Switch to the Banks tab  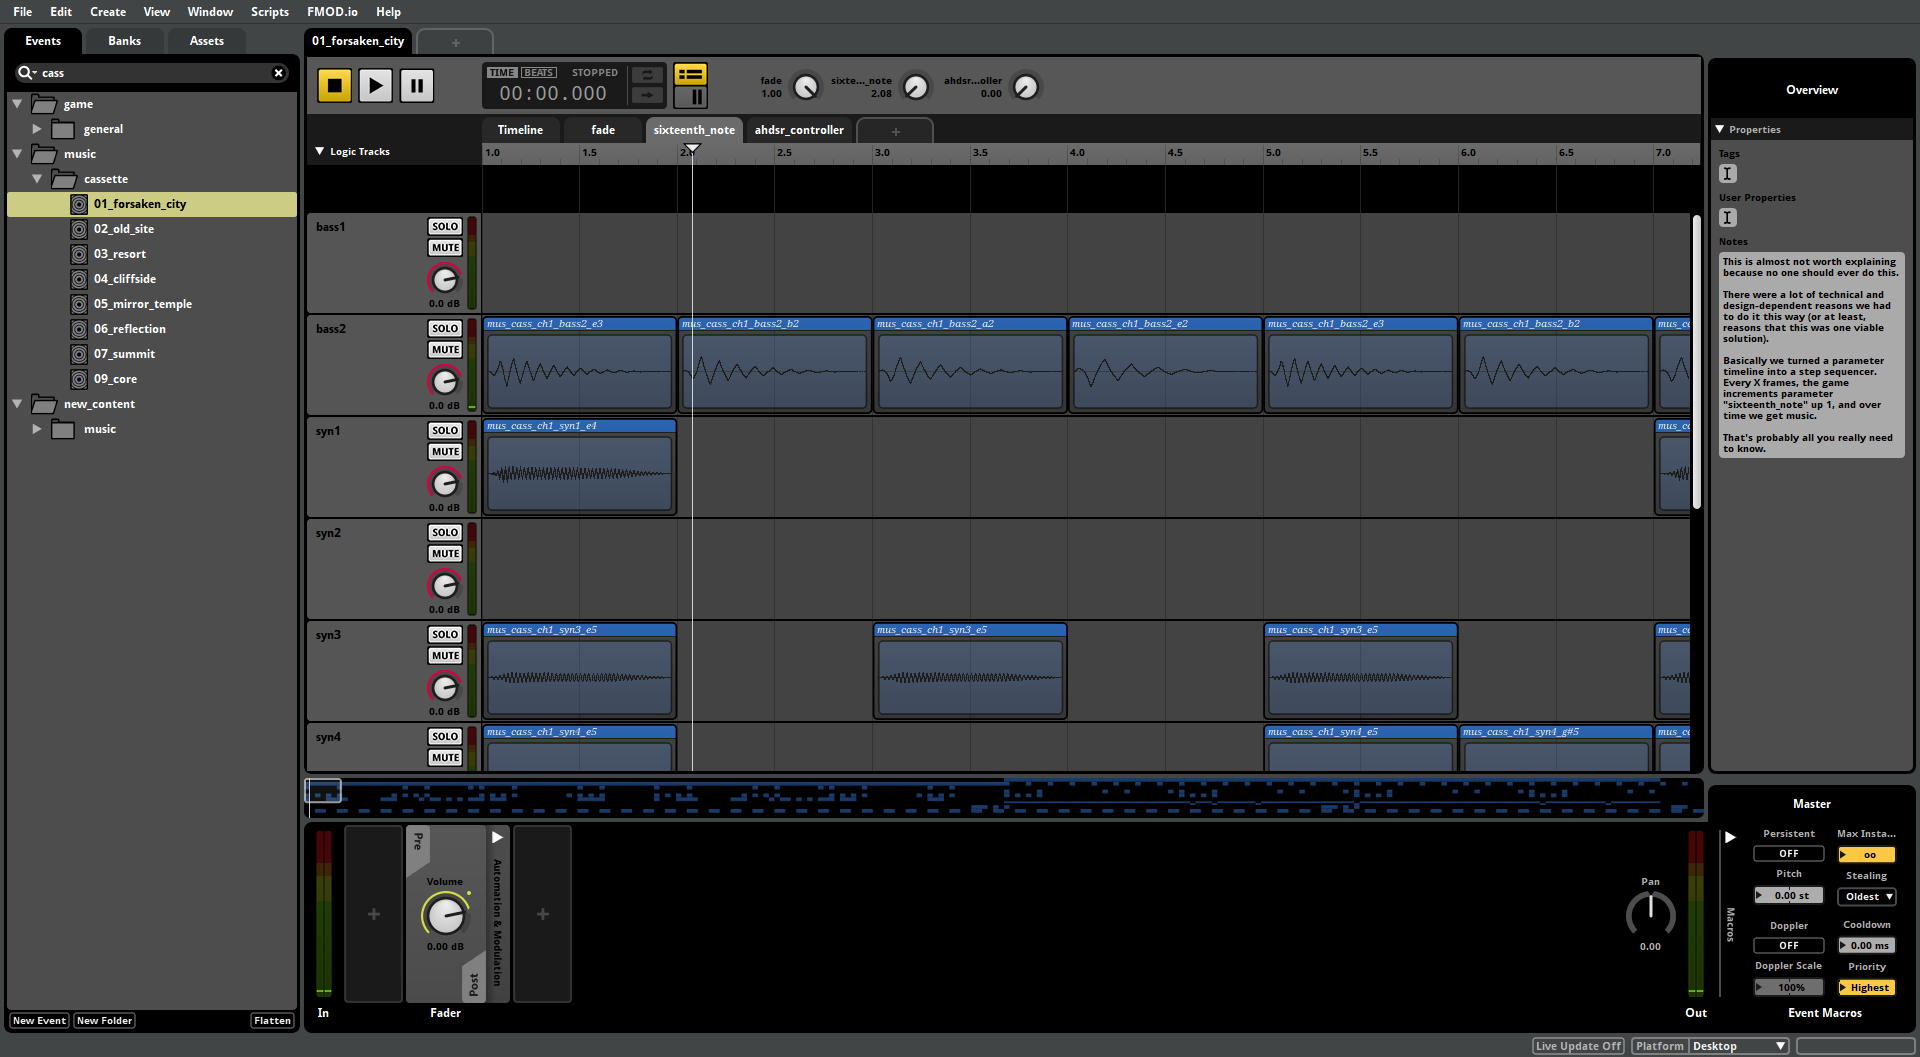[x=124, y=41]
